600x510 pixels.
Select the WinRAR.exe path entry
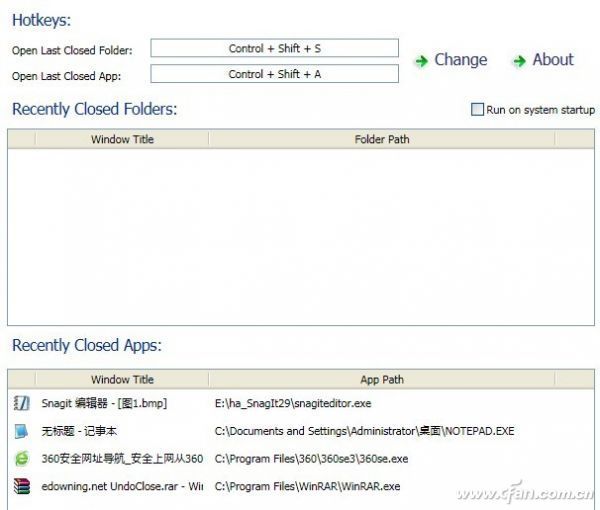pyautogui.click(x=307, y=486)
